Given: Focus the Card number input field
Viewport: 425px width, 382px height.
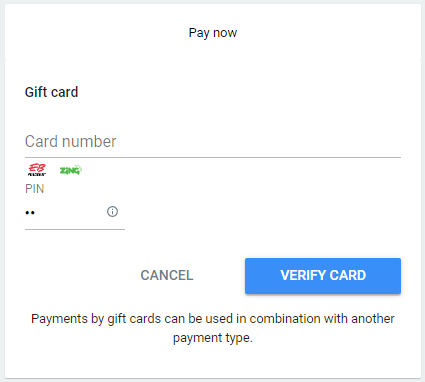Looking at the screenshot, I should [x=213, y=142].
